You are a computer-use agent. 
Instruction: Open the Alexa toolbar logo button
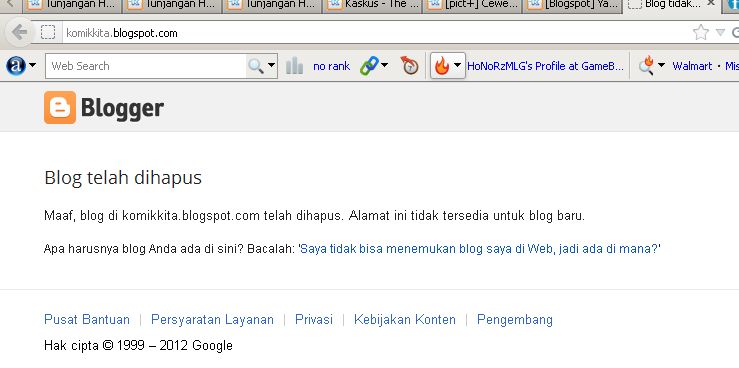16,65
